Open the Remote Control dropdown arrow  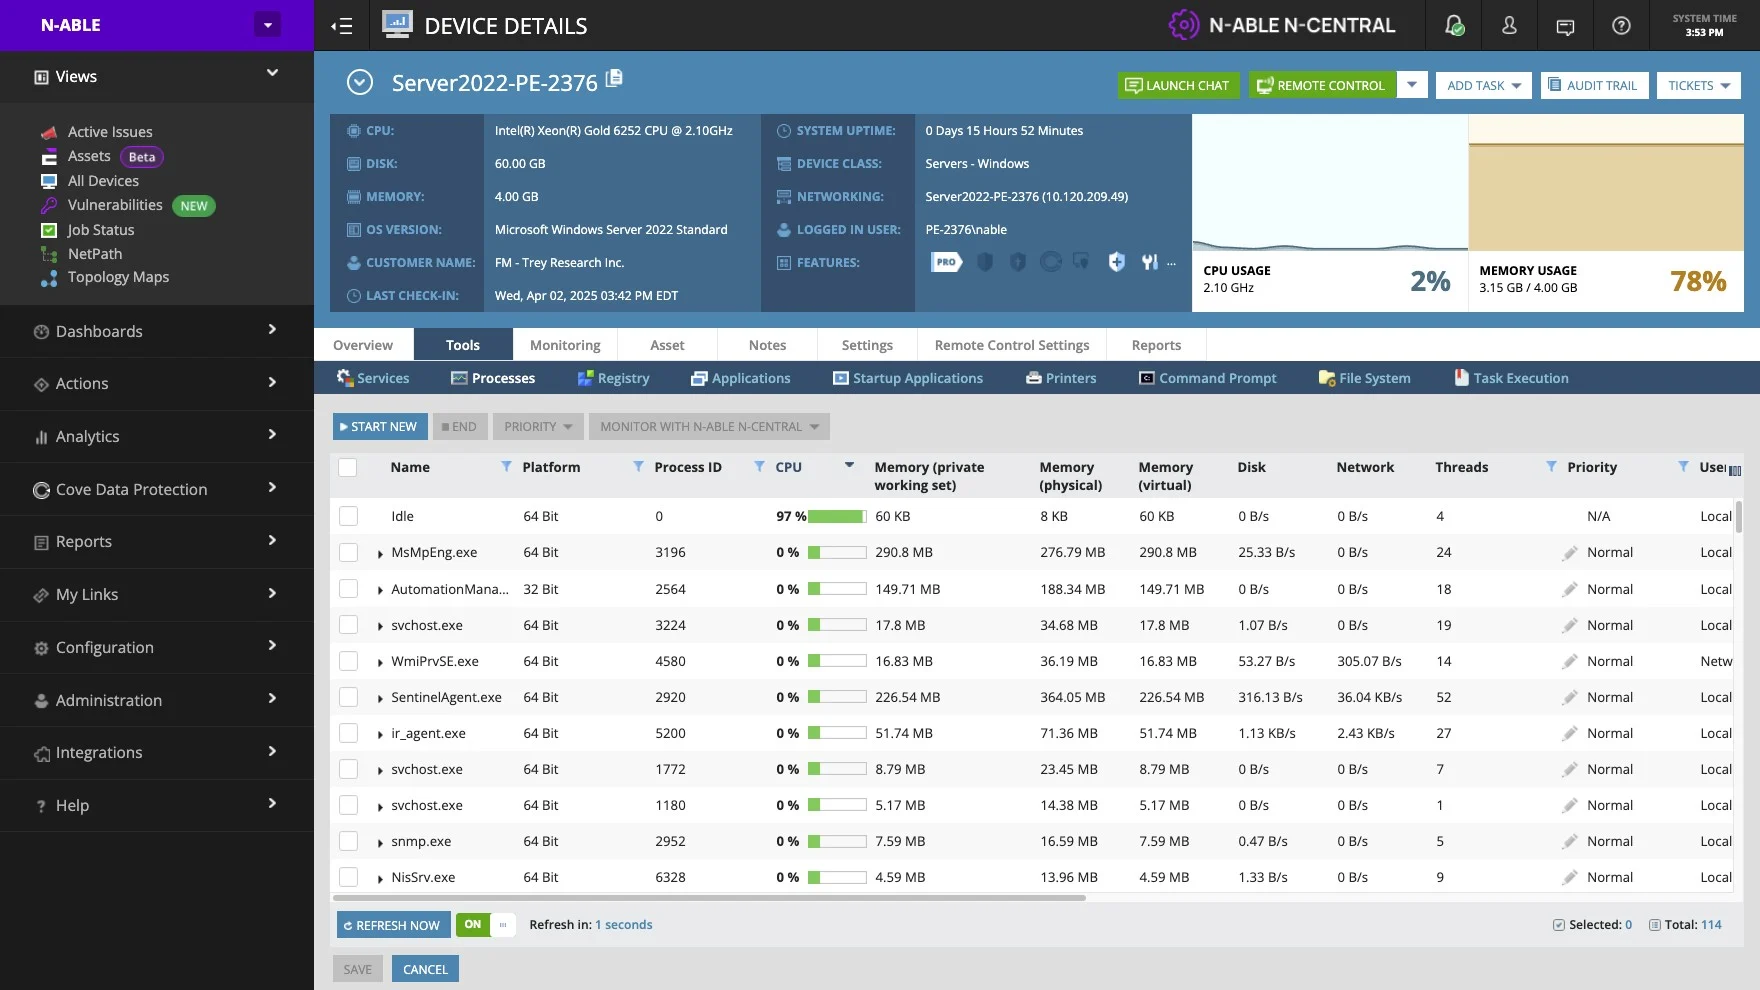tap(1411, 85)
